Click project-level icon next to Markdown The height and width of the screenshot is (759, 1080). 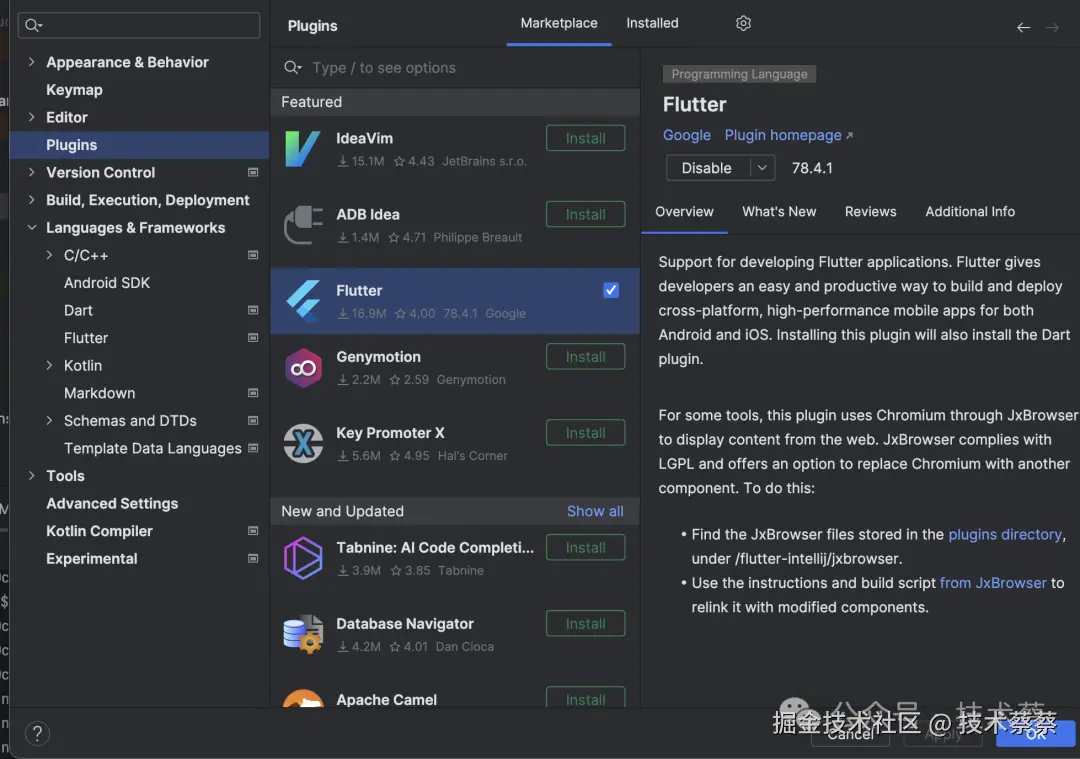[253, 393]
